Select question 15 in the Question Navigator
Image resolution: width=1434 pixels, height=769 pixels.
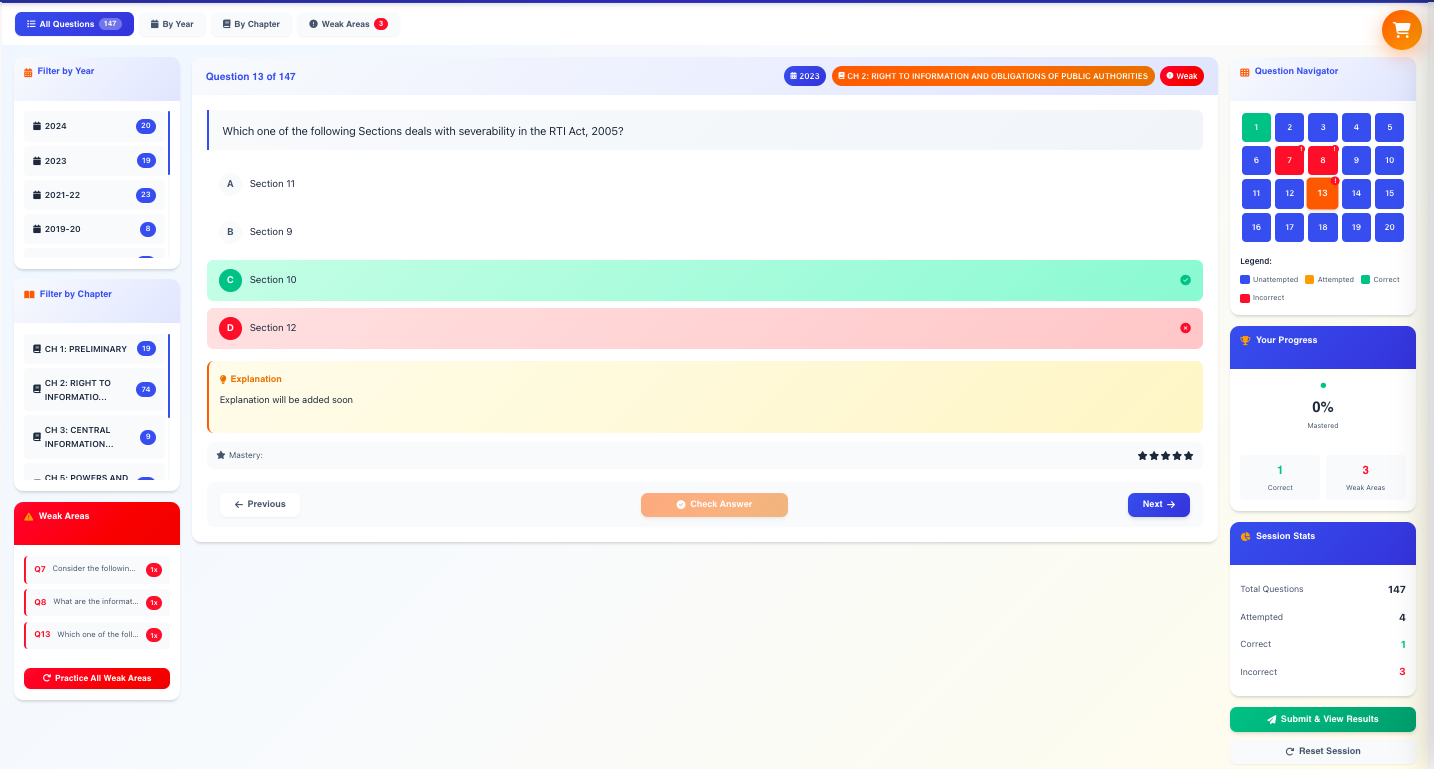[1389, 193]
